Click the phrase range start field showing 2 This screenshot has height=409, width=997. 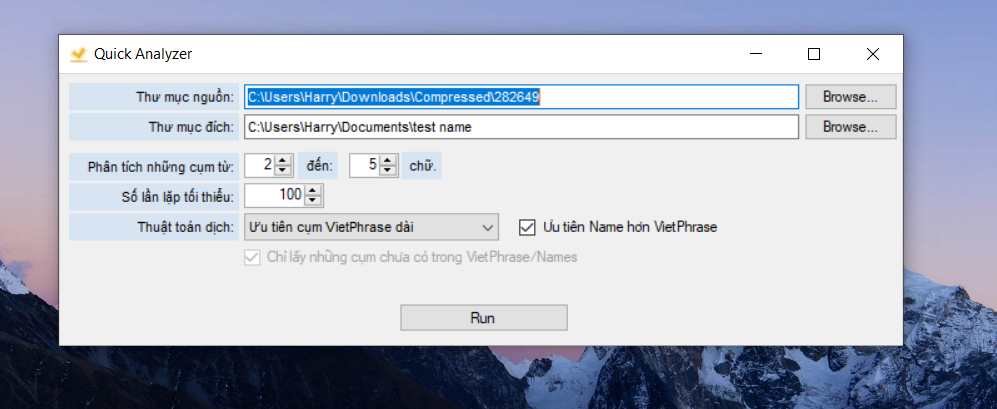click(259, 165)
